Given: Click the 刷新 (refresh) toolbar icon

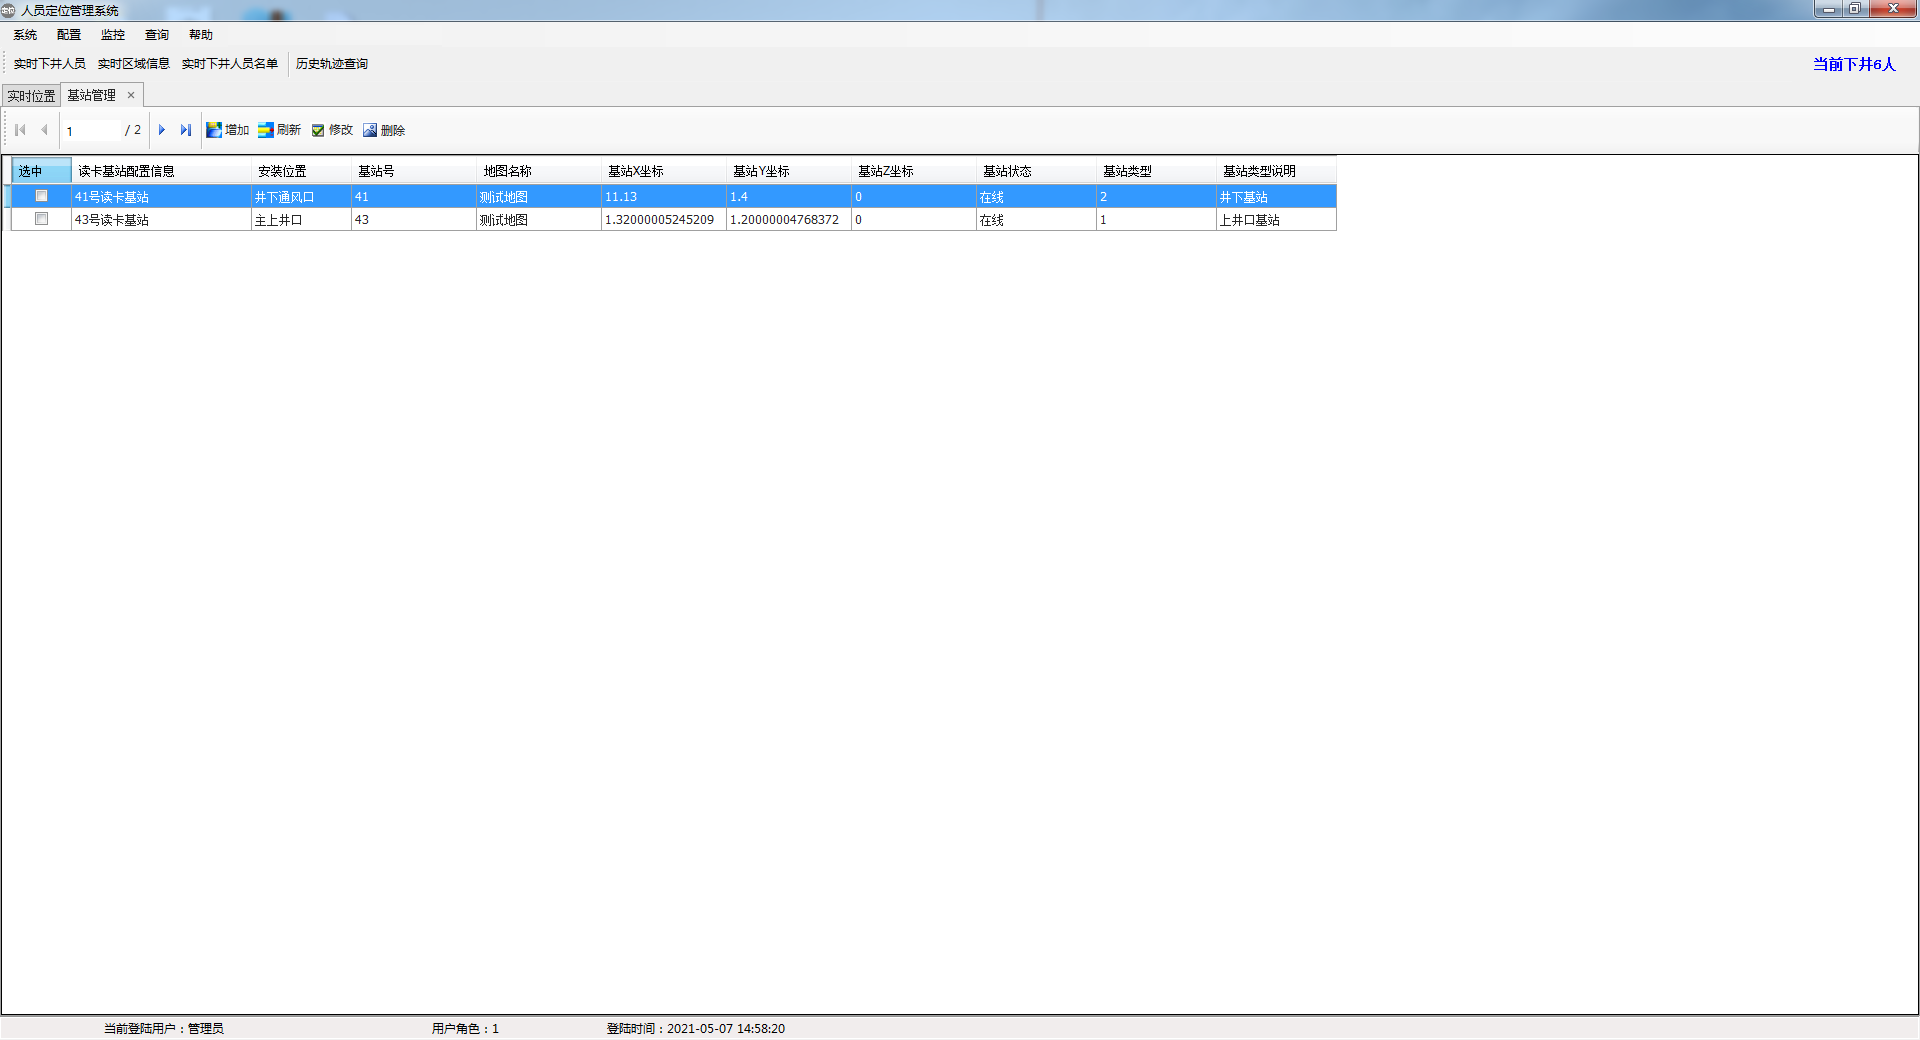Looking at the screenshot, I should [266, 130].
